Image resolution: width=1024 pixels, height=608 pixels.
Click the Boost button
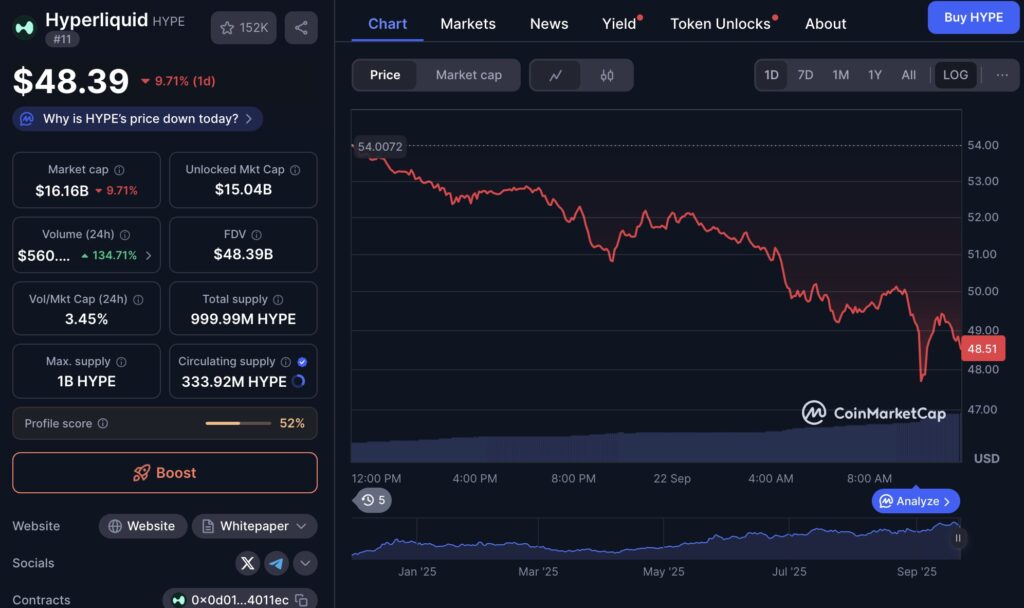[165, 473]
